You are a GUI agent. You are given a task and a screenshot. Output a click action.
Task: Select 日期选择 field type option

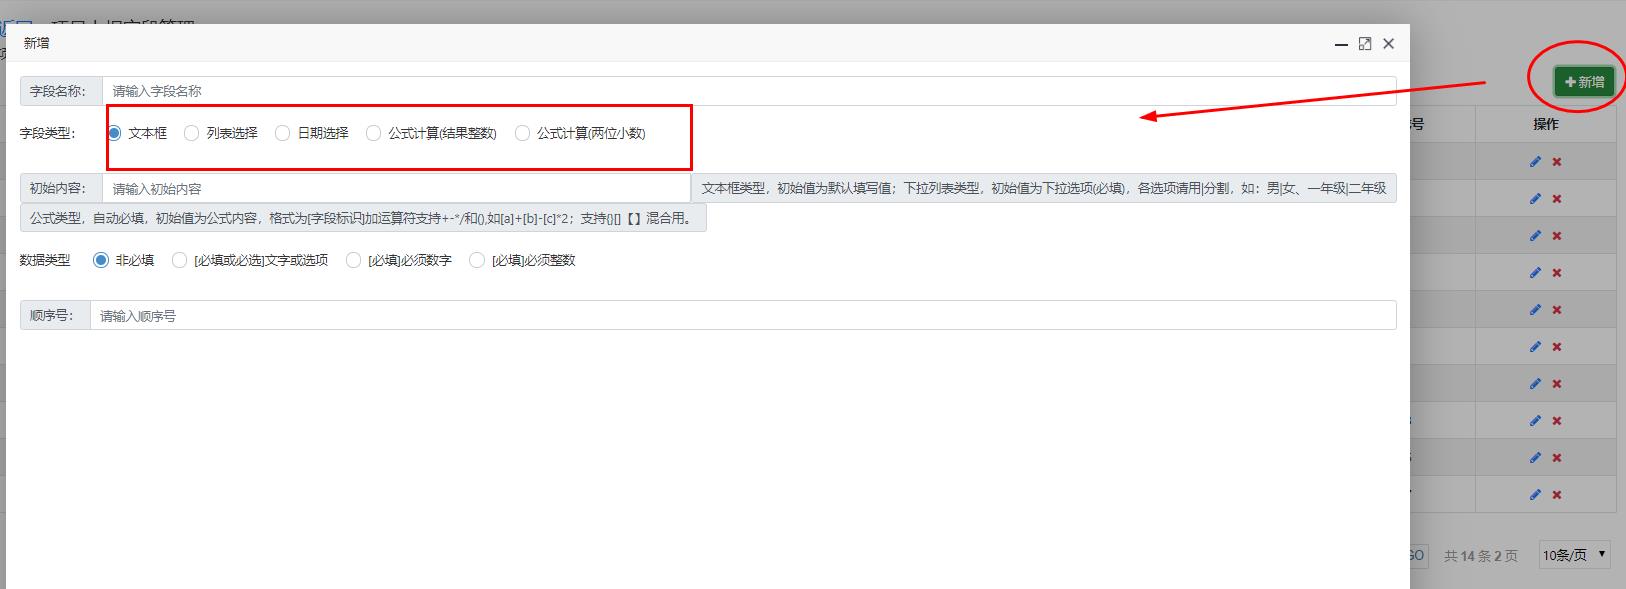[x=283, y=133]
